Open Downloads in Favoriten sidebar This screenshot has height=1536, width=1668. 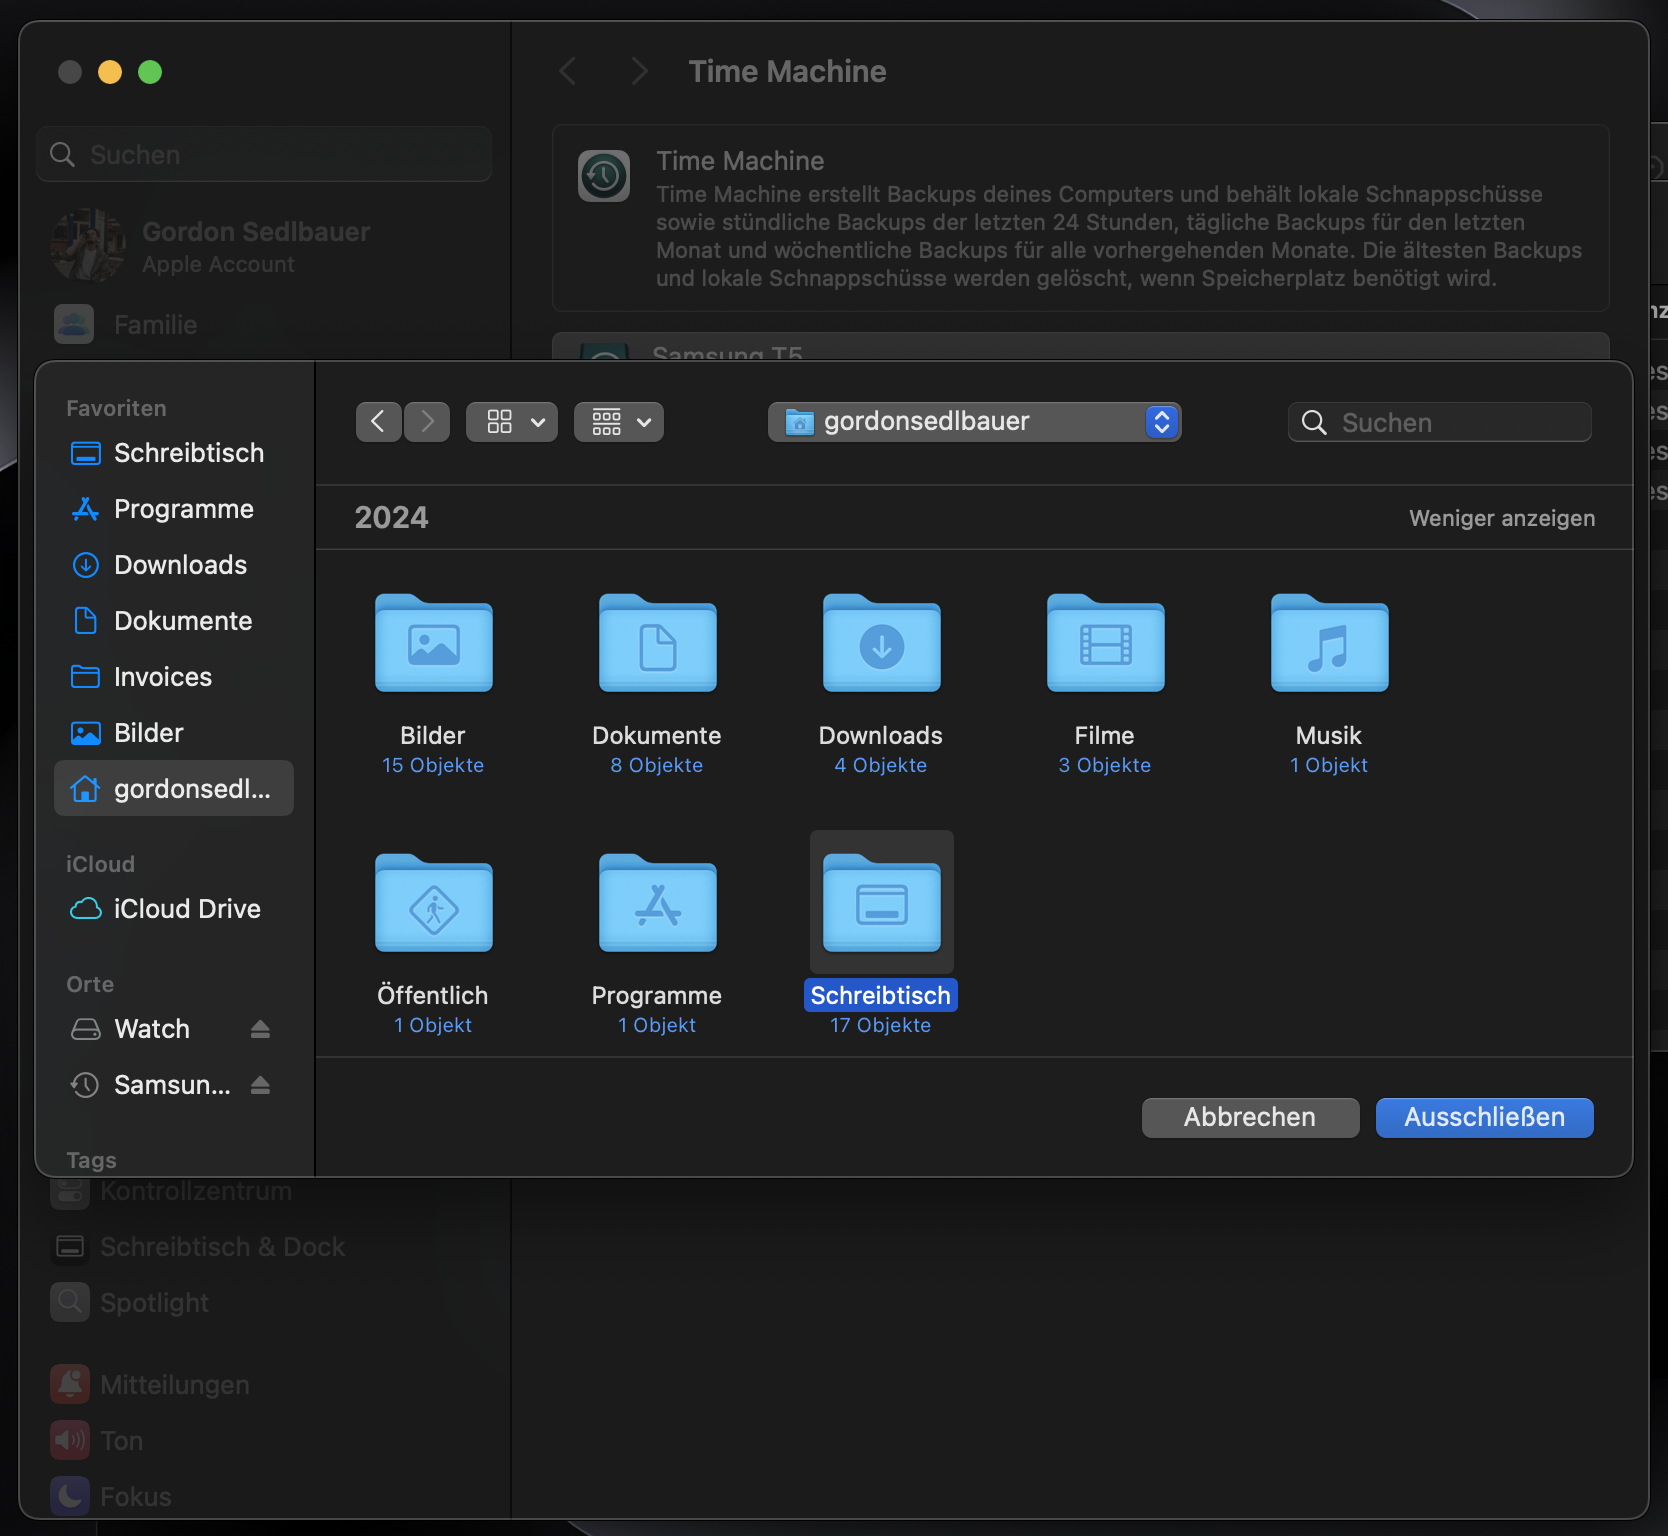[174, 565]
